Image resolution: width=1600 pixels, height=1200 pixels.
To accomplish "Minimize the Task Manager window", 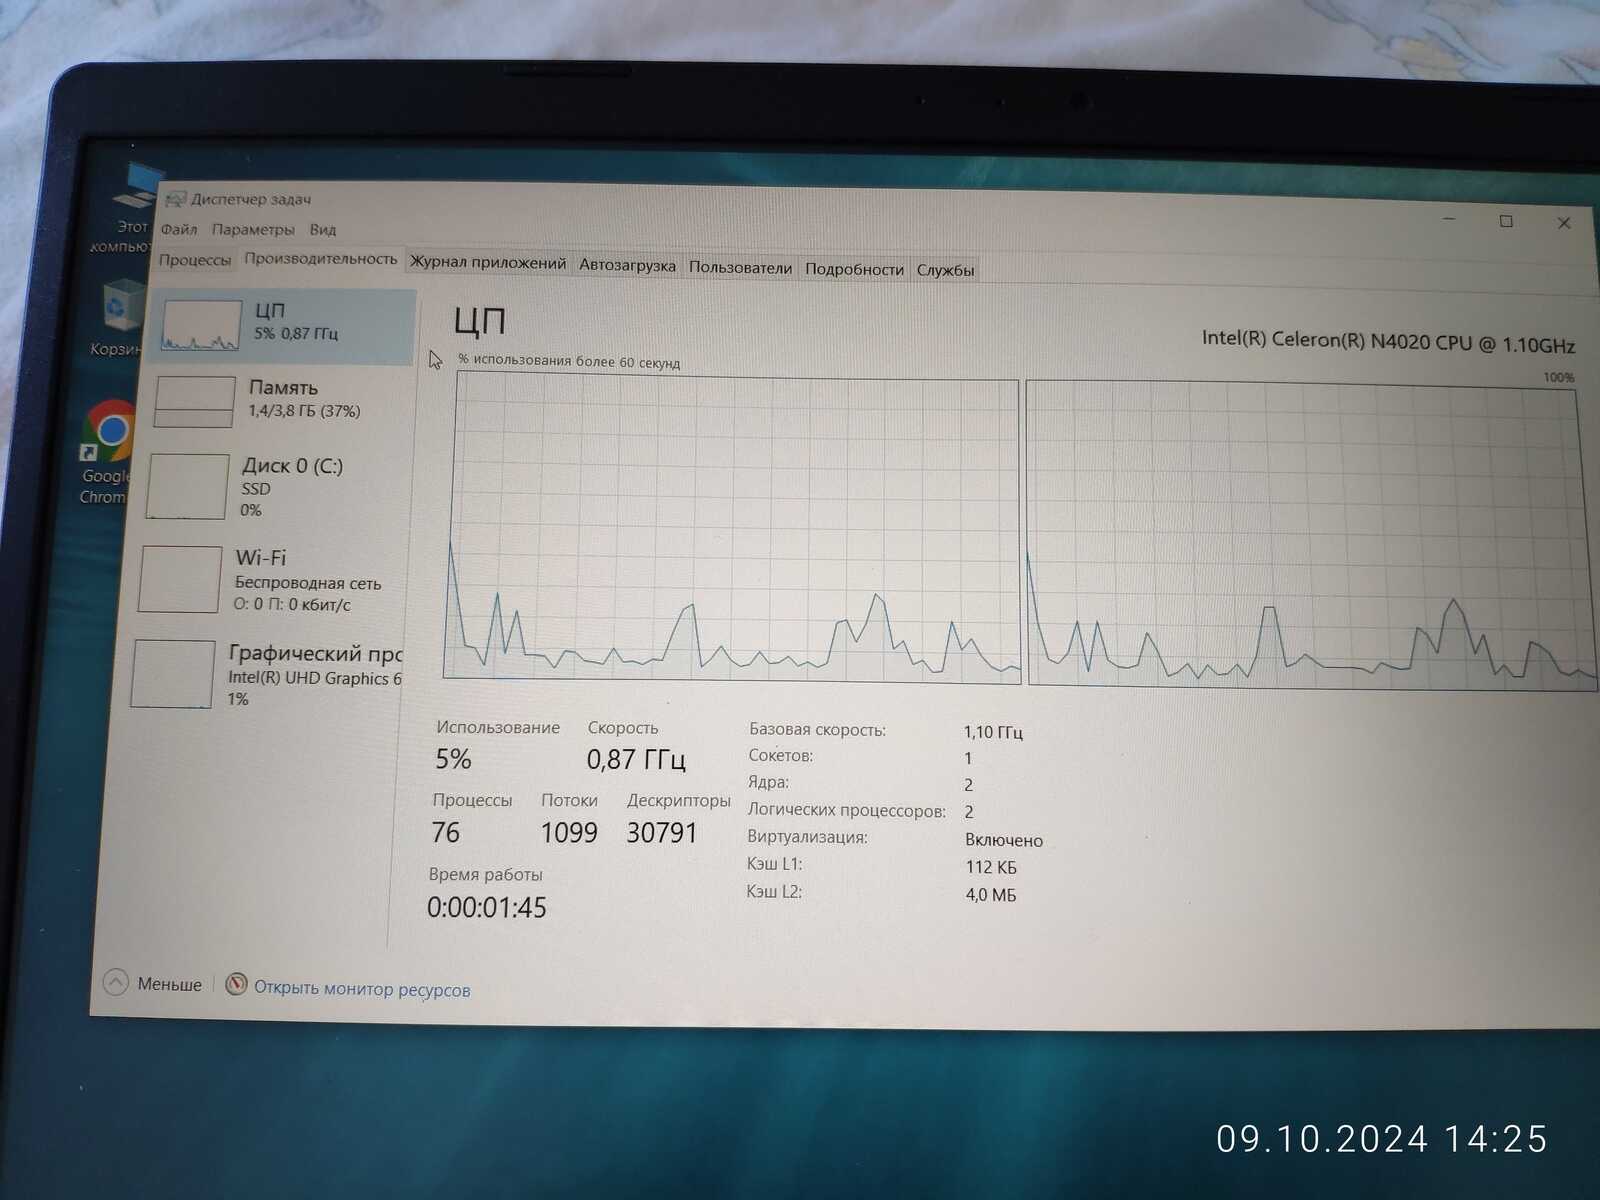I will pyautogui.click(x=1449, y=218).
